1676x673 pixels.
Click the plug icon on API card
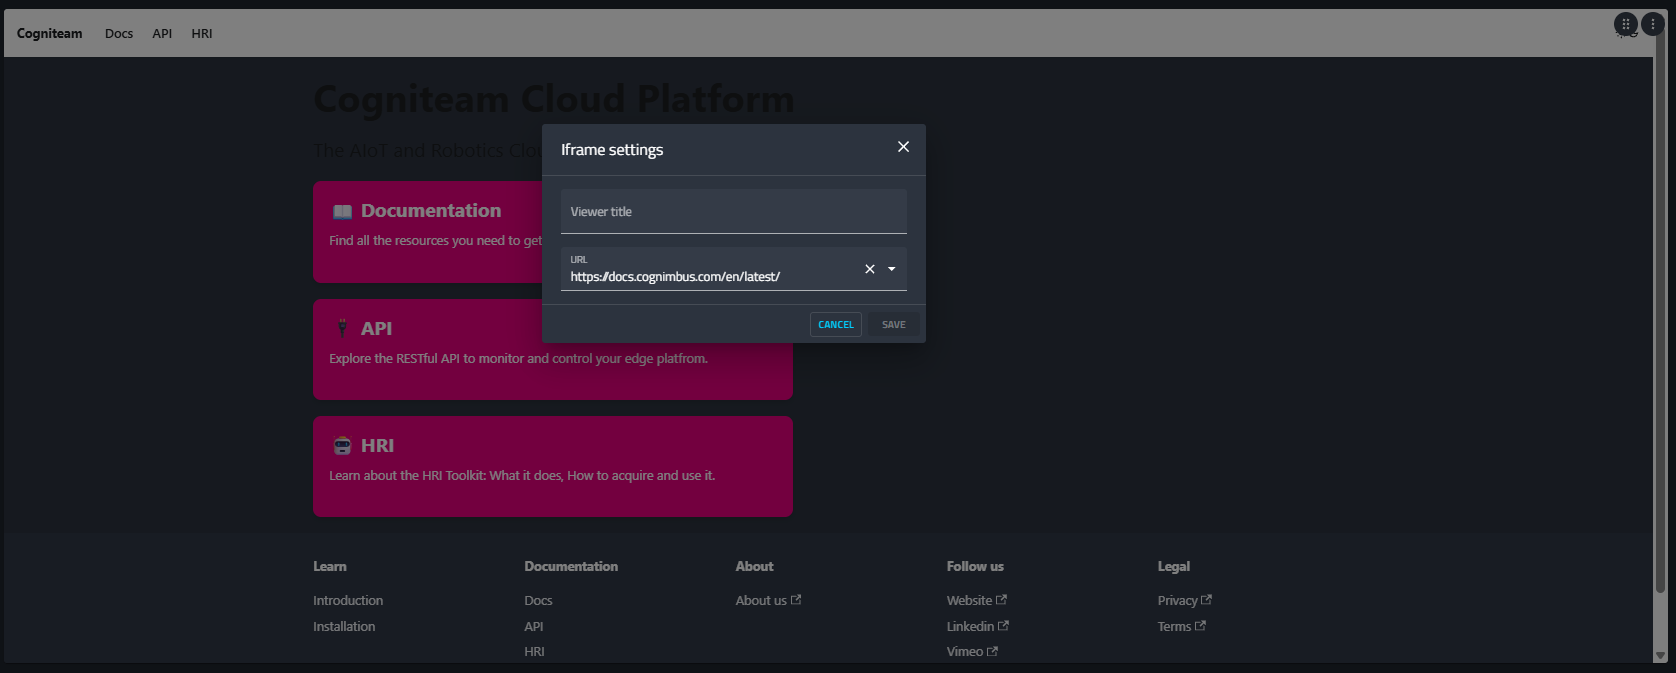point(343,328)
